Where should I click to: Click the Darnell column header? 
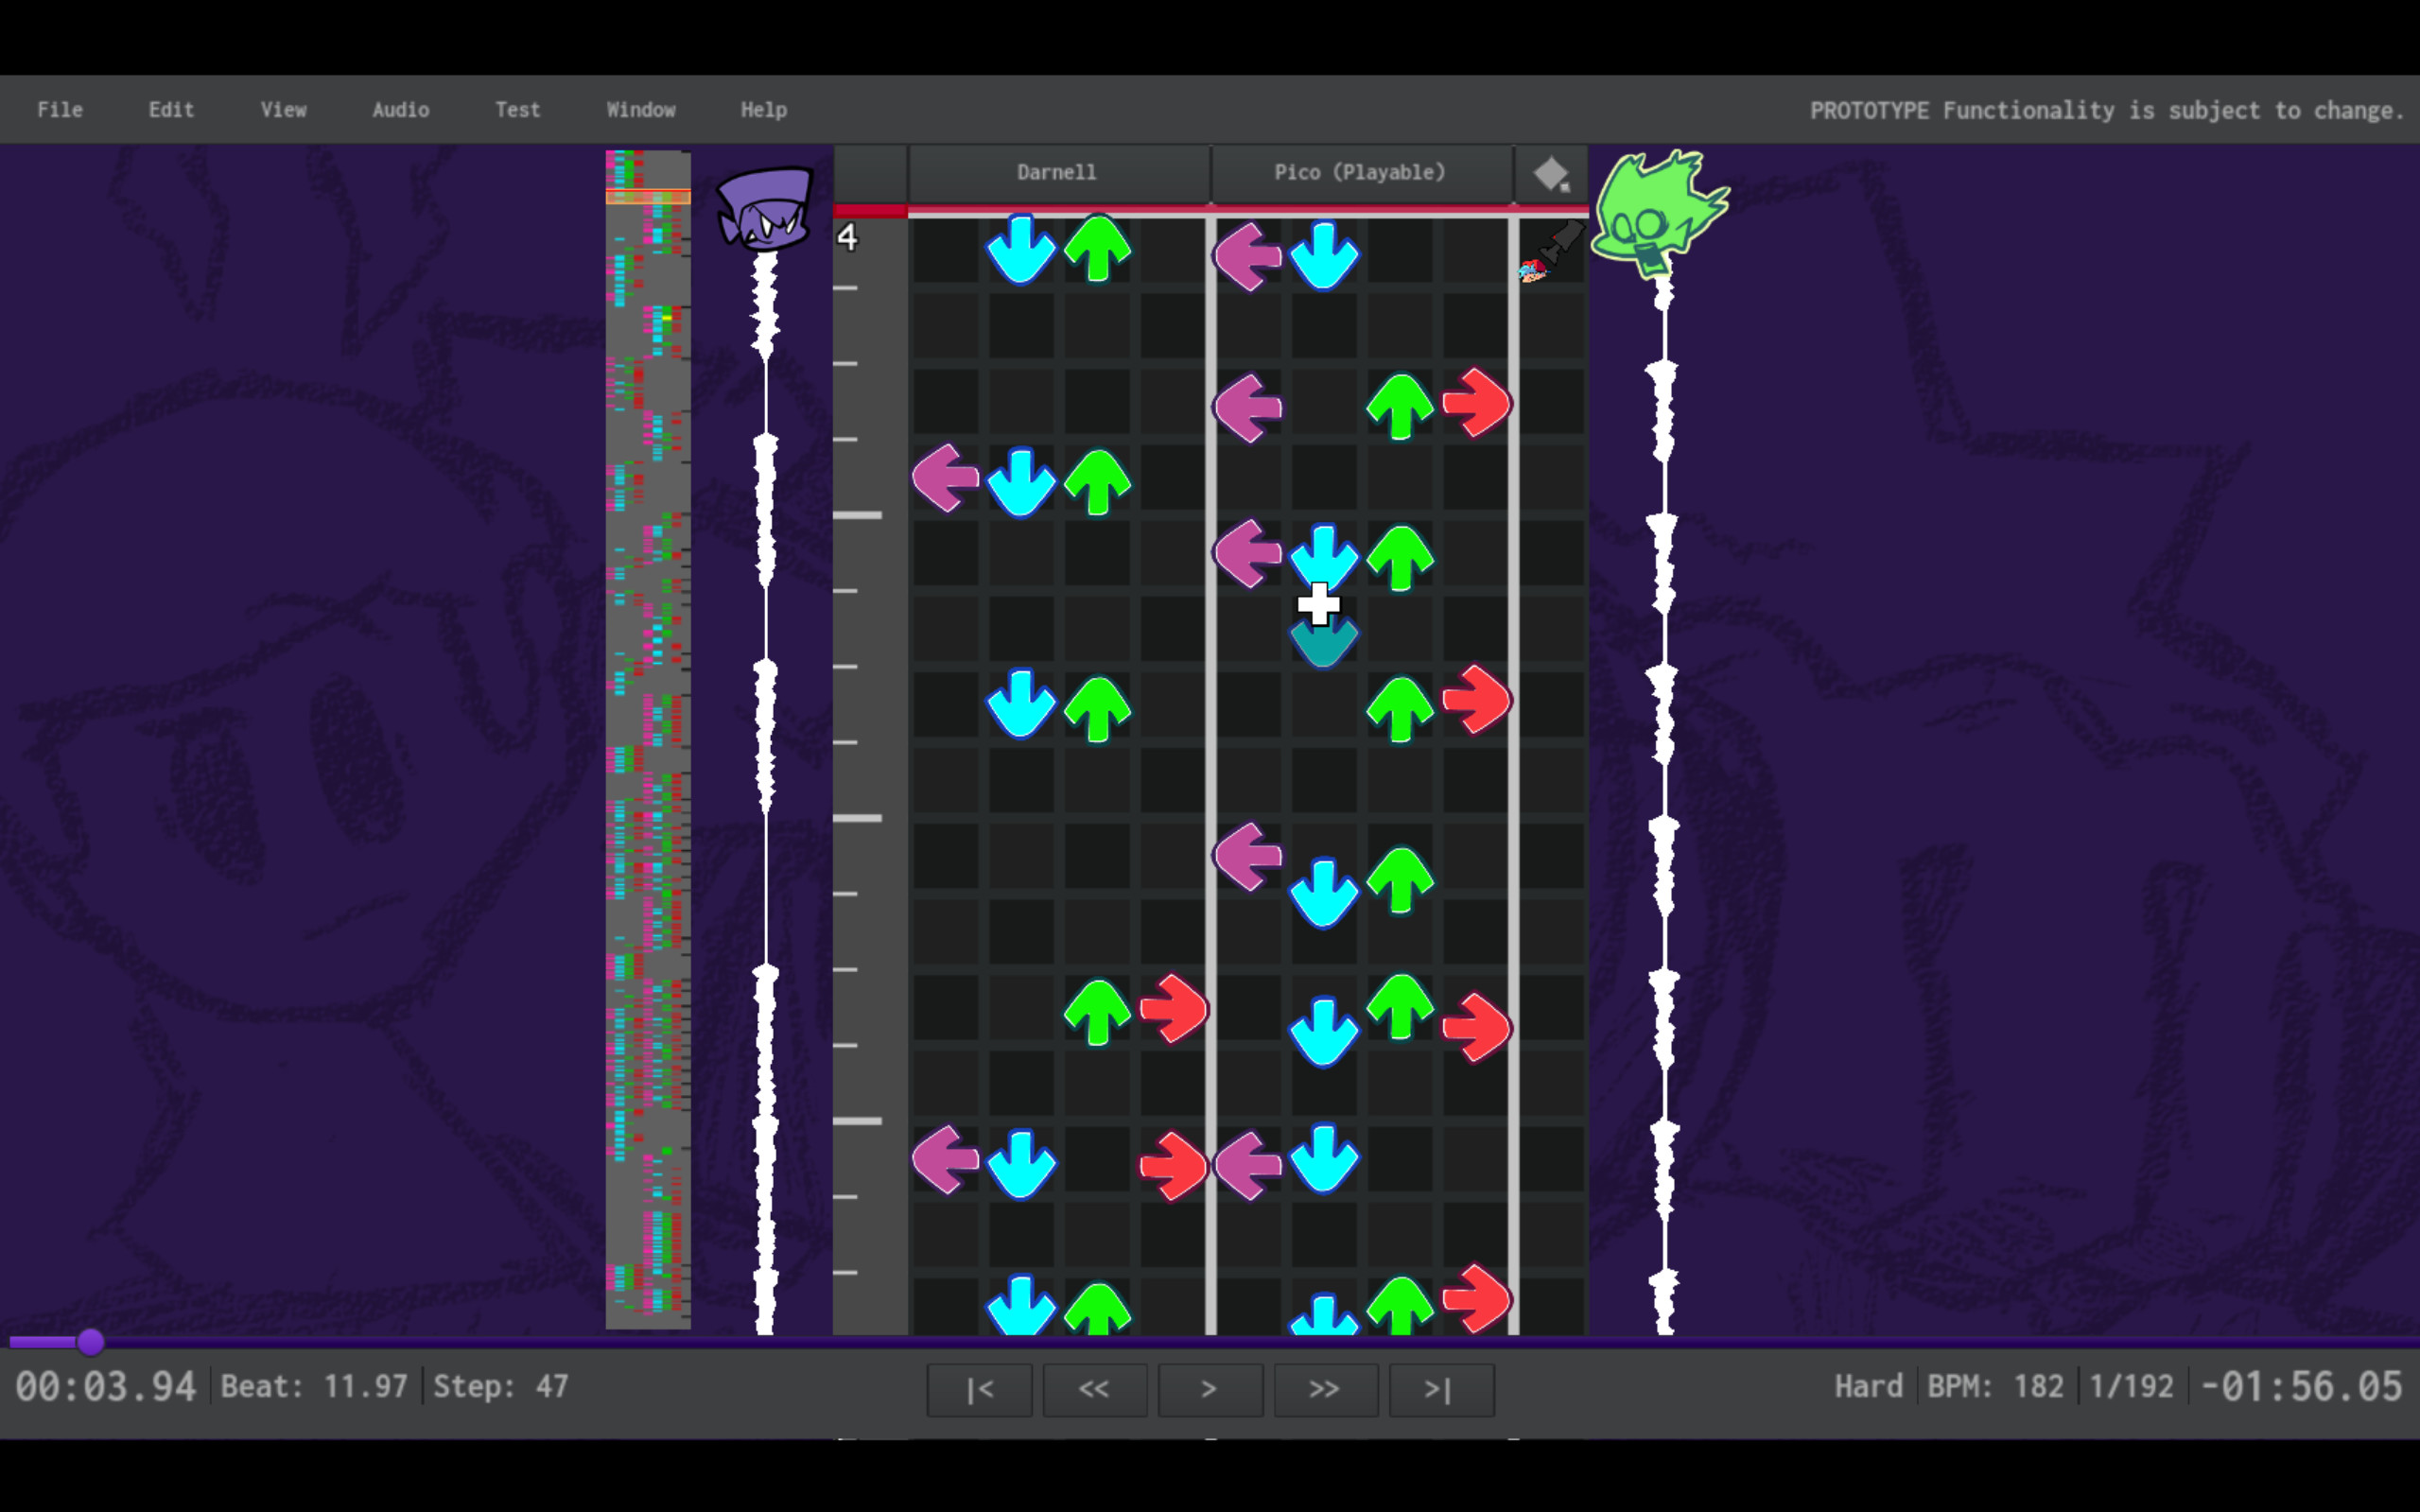click(x=1058, y=173)
